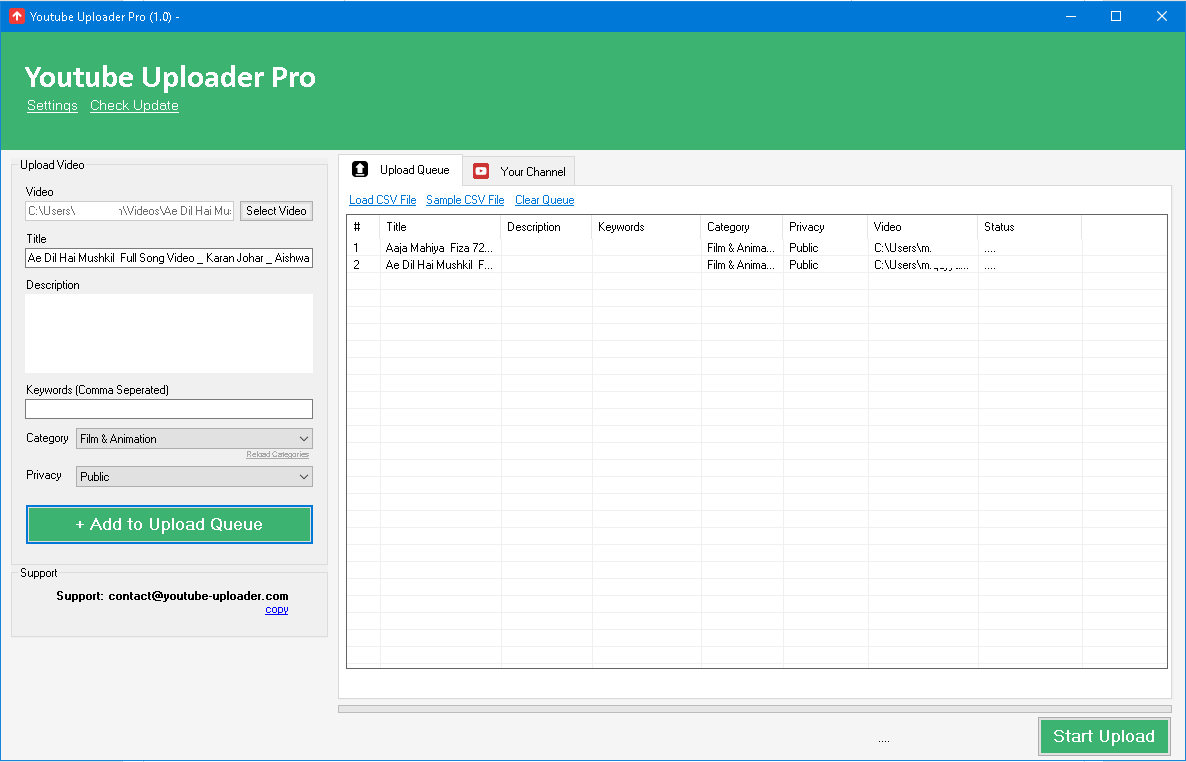
Task: Open the Sample CSV File link
Action: pyautogui.click(x=464, y=200)
